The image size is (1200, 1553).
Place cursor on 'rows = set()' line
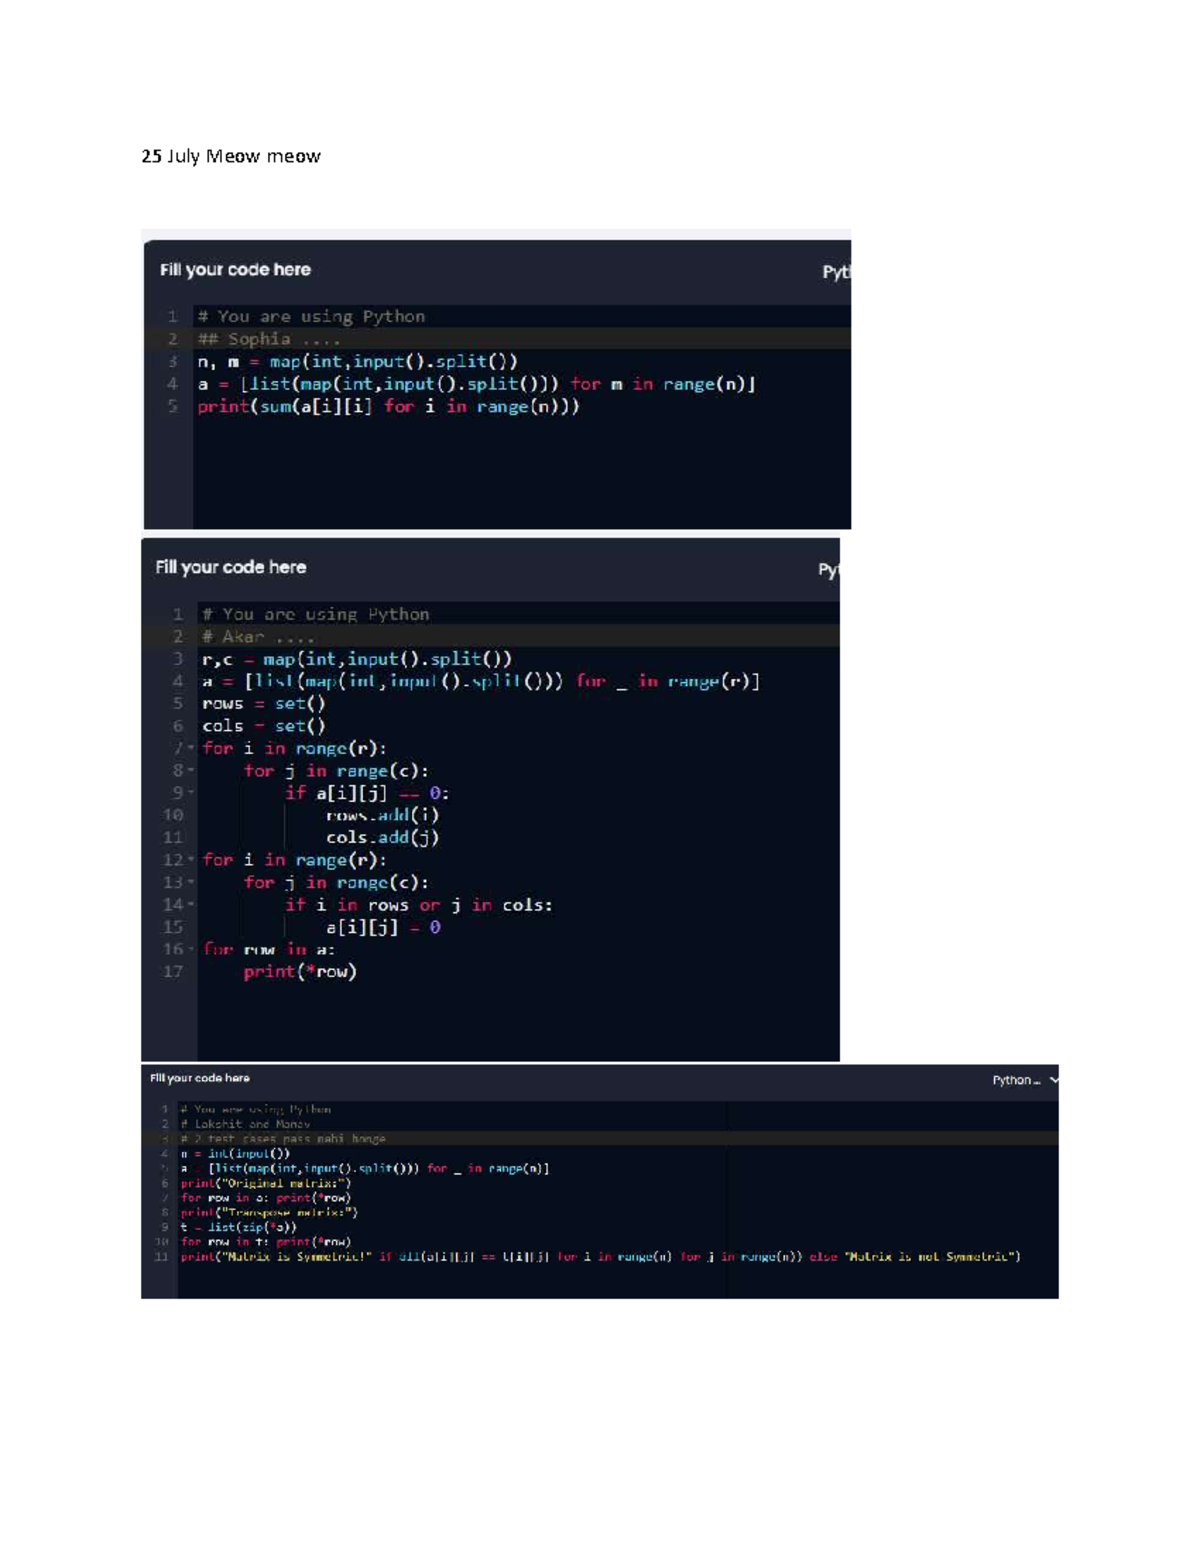pos(263,704)
